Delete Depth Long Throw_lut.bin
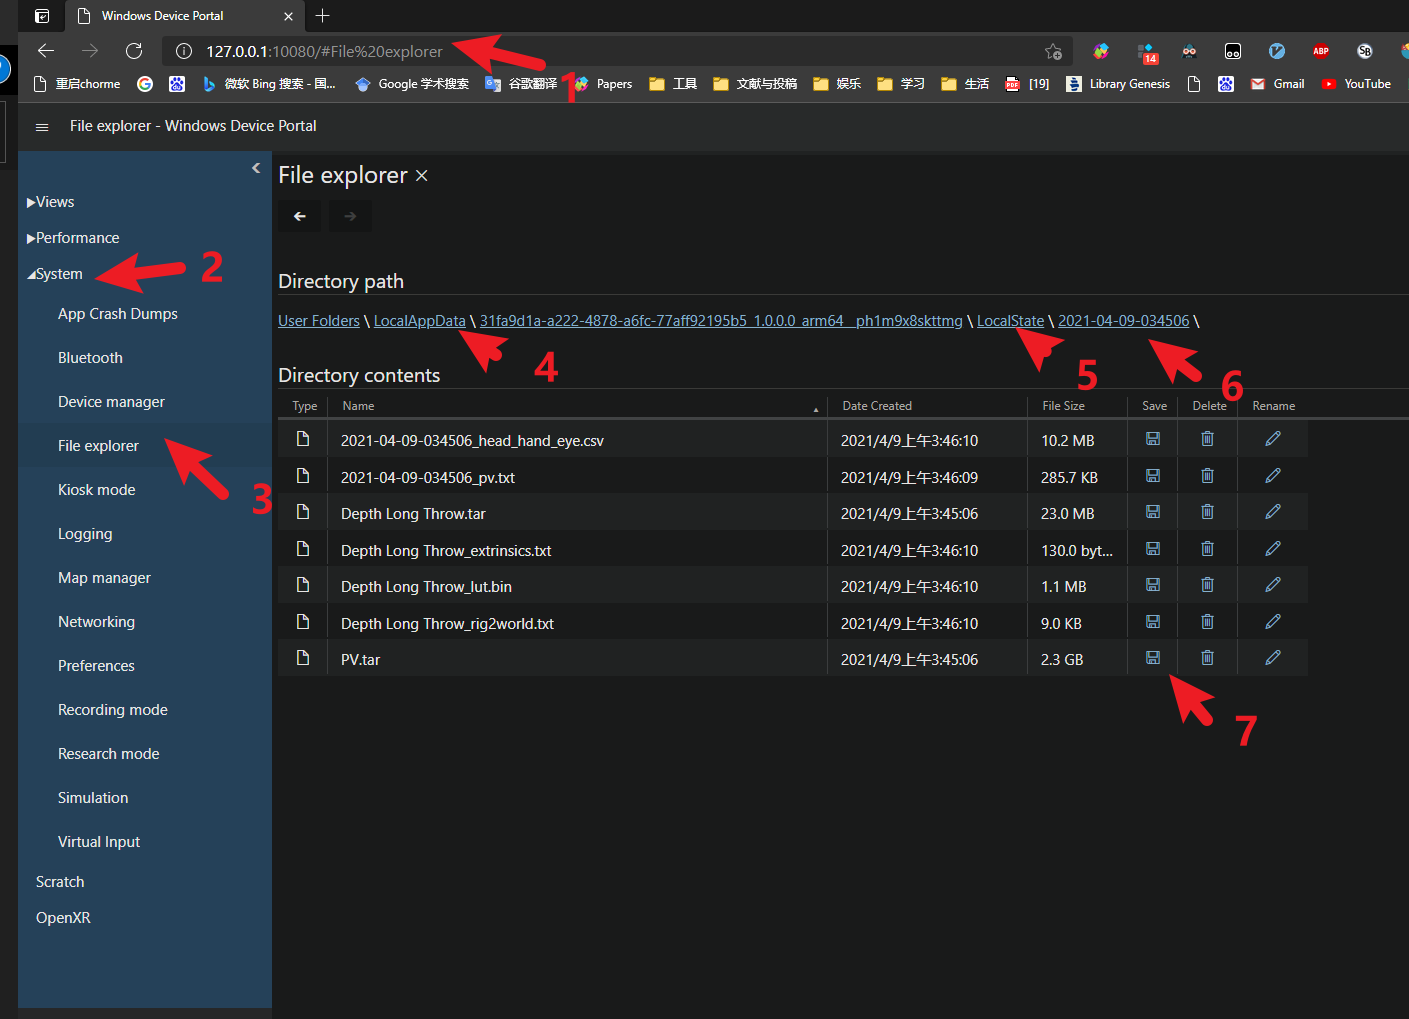The height and width of the screenshot is (1019, 1409). (x=1207, y=585)
